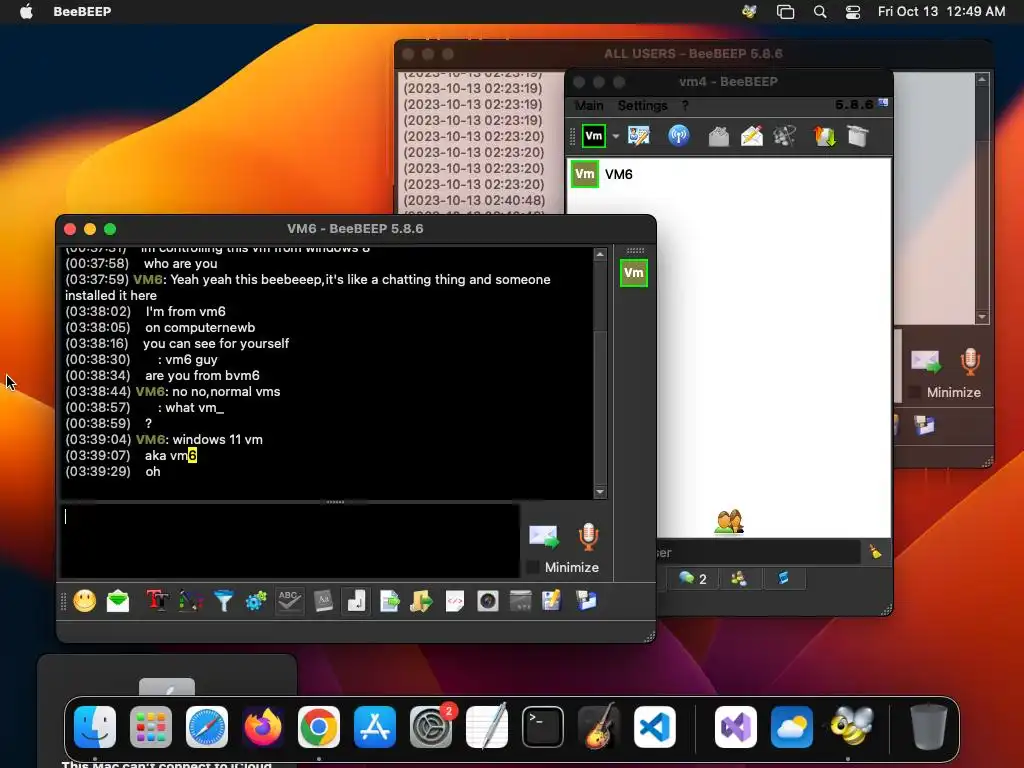Viewport: 1024px width, 768px height.
Task: Toggle the word completer dictionary icon
Action: 323,601
